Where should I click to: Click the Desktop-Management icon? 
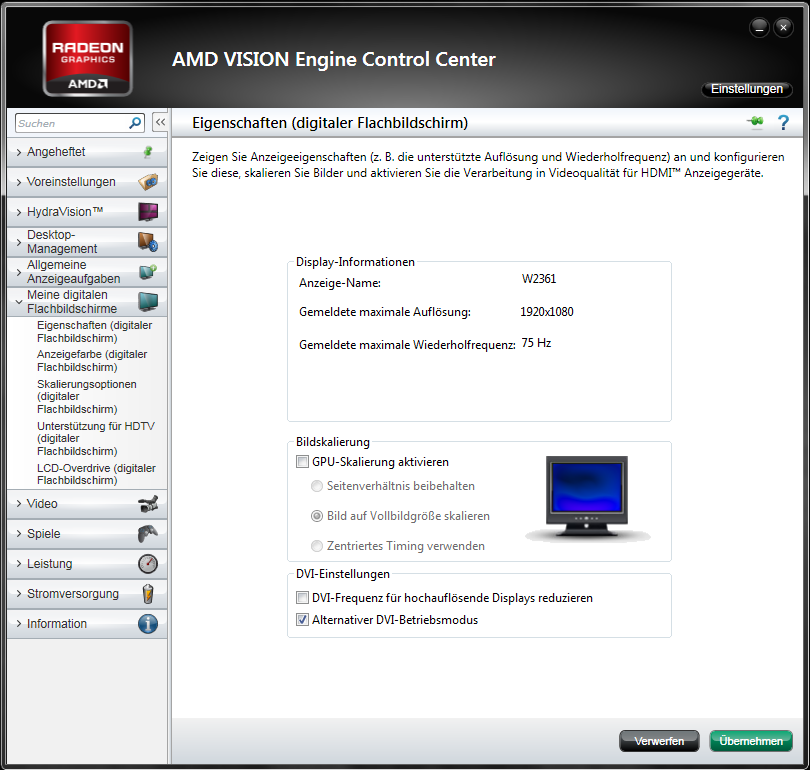coord(148,242)
